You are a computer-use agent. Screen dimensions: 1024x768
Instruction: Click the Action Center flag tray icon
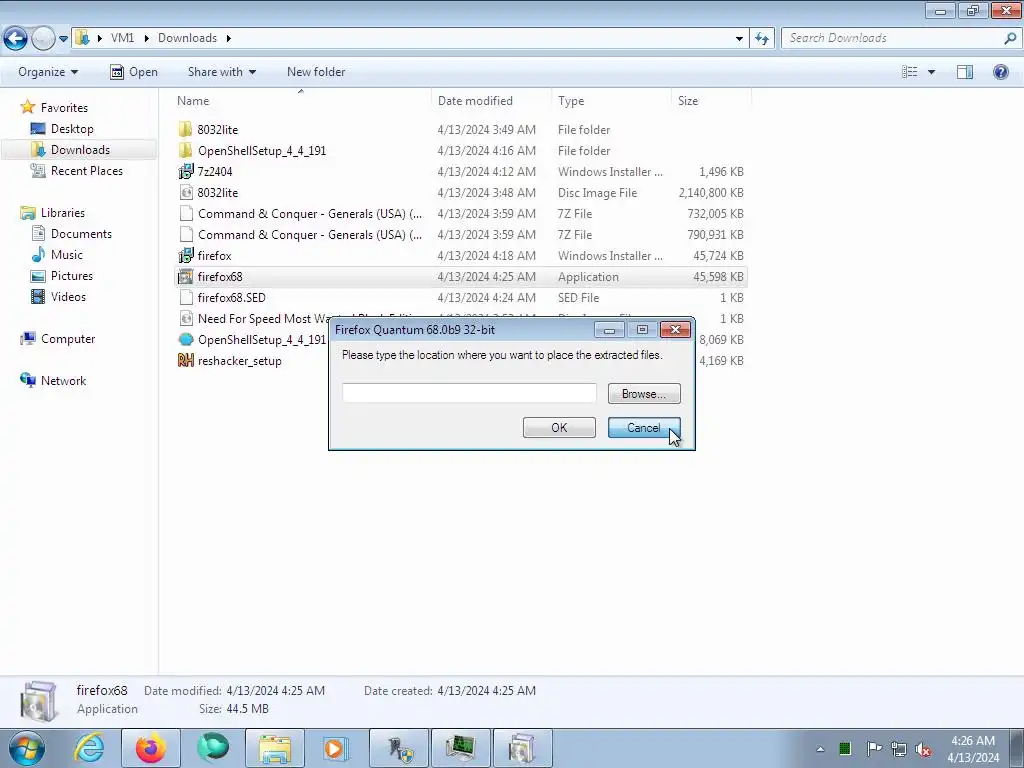point(874,749)
